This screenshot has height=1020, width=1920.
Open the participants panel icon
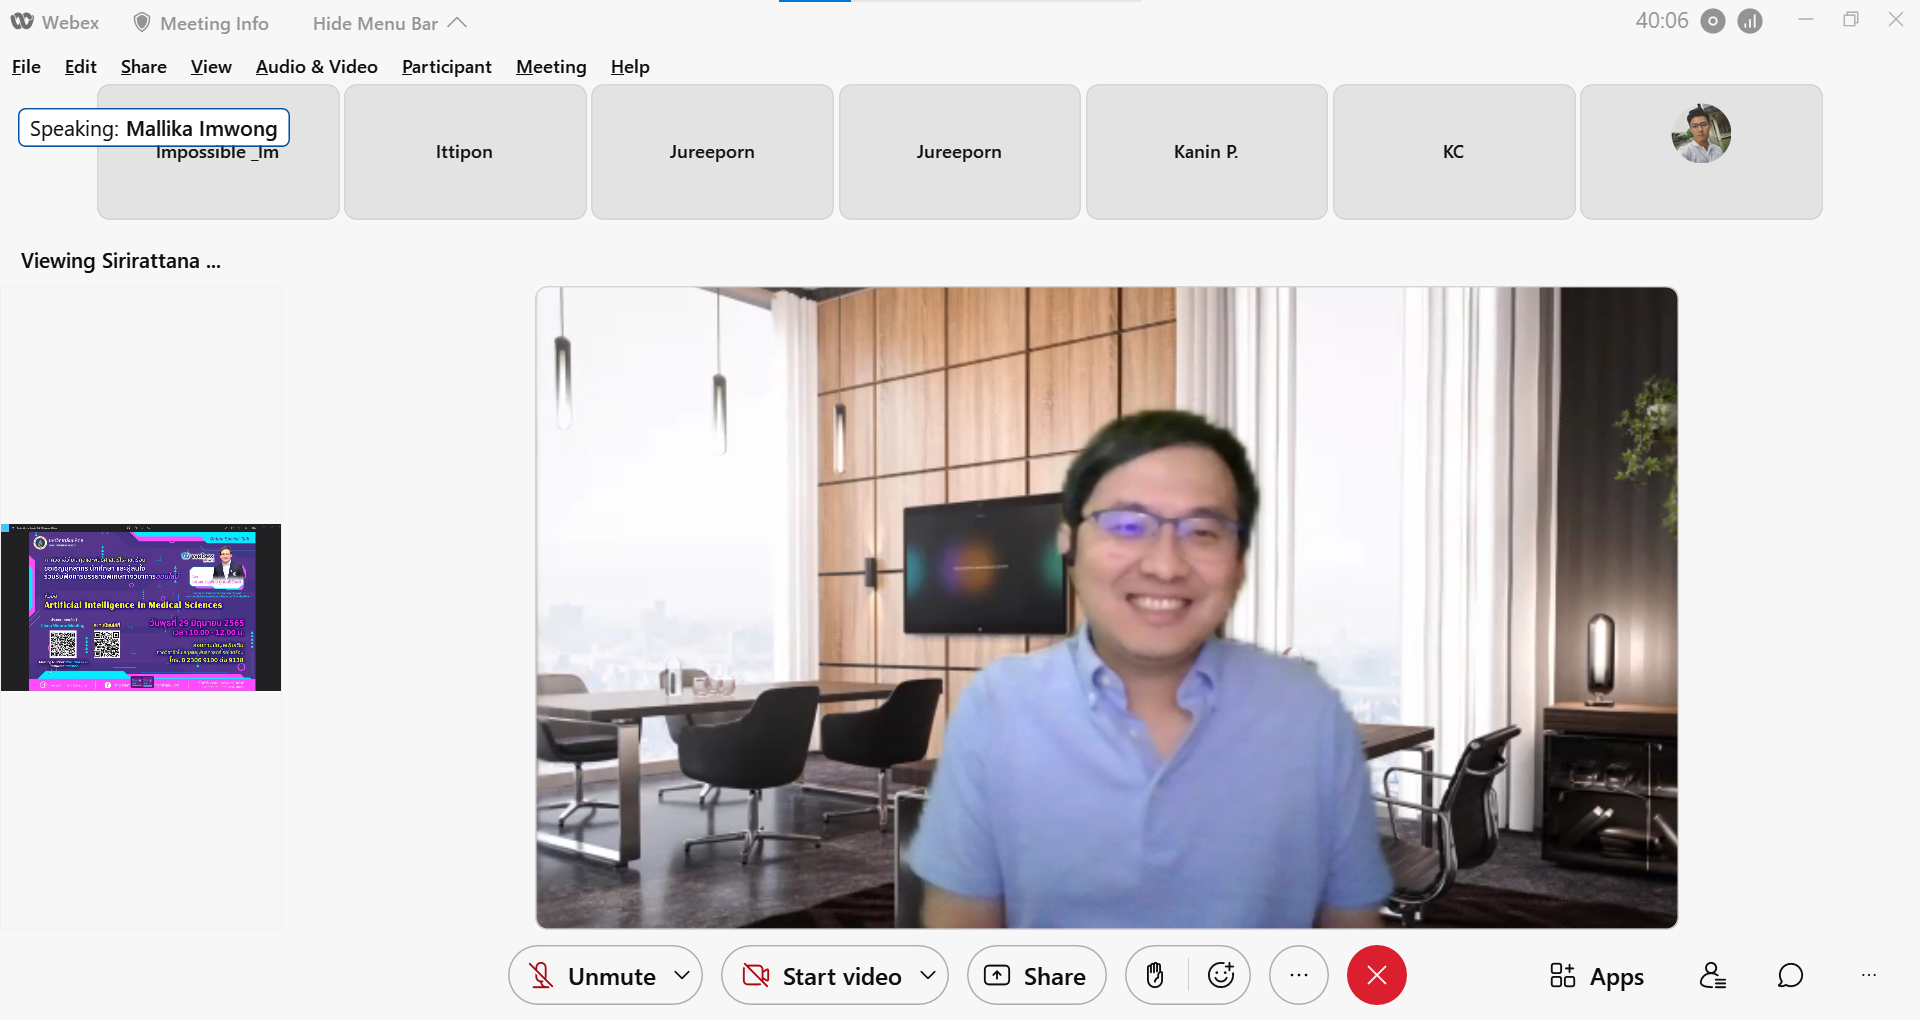point(1712,975)
